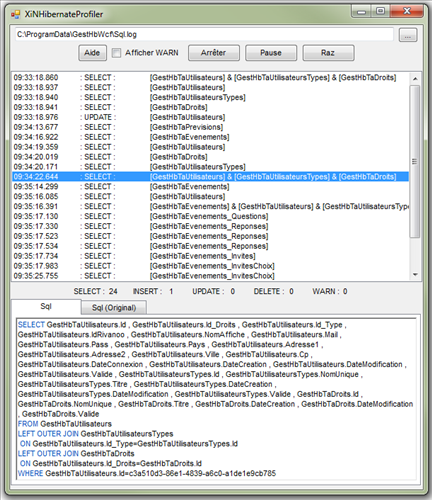Enable the Afficher WARN checkbox
The width and height of the screenshot is (432, 500).
coord(116,53)
